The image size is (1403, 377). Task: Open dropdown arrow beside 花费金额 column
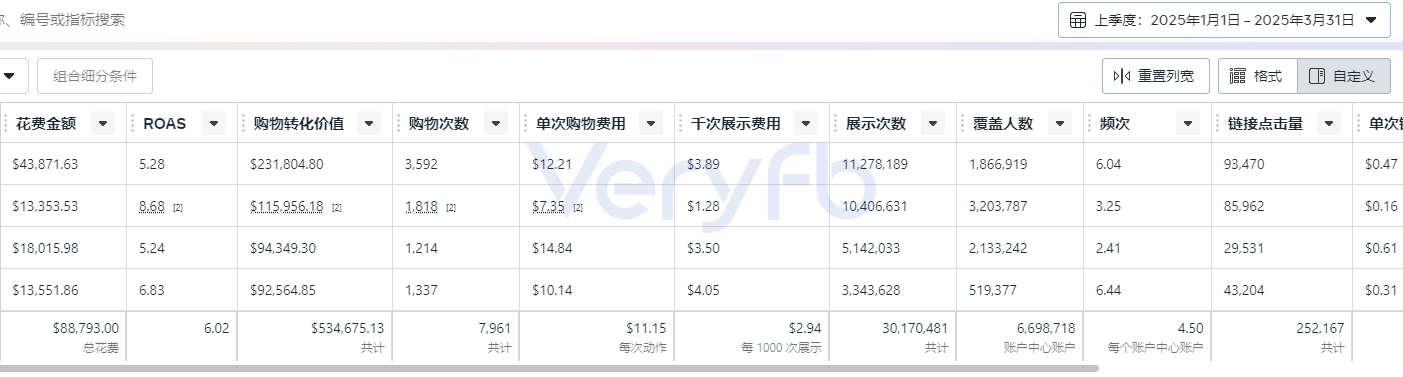coord(102,123)
